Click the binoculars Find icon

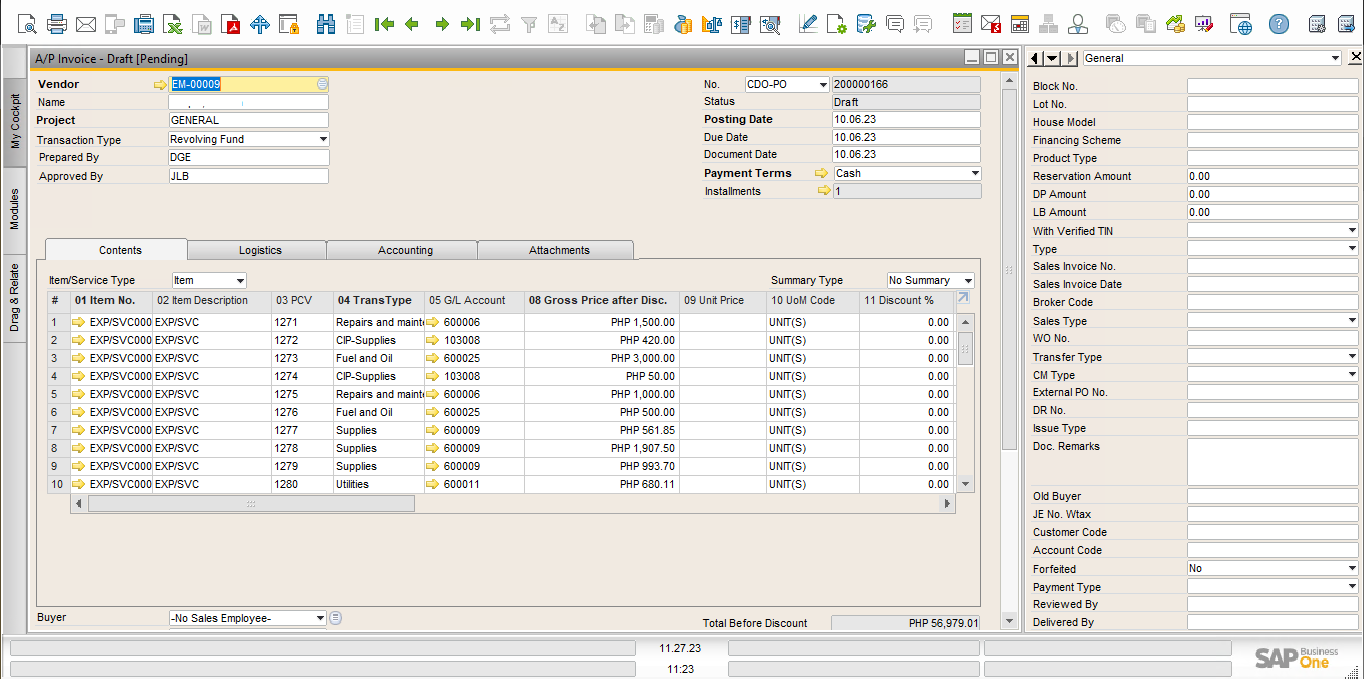[x=326, y=24]
